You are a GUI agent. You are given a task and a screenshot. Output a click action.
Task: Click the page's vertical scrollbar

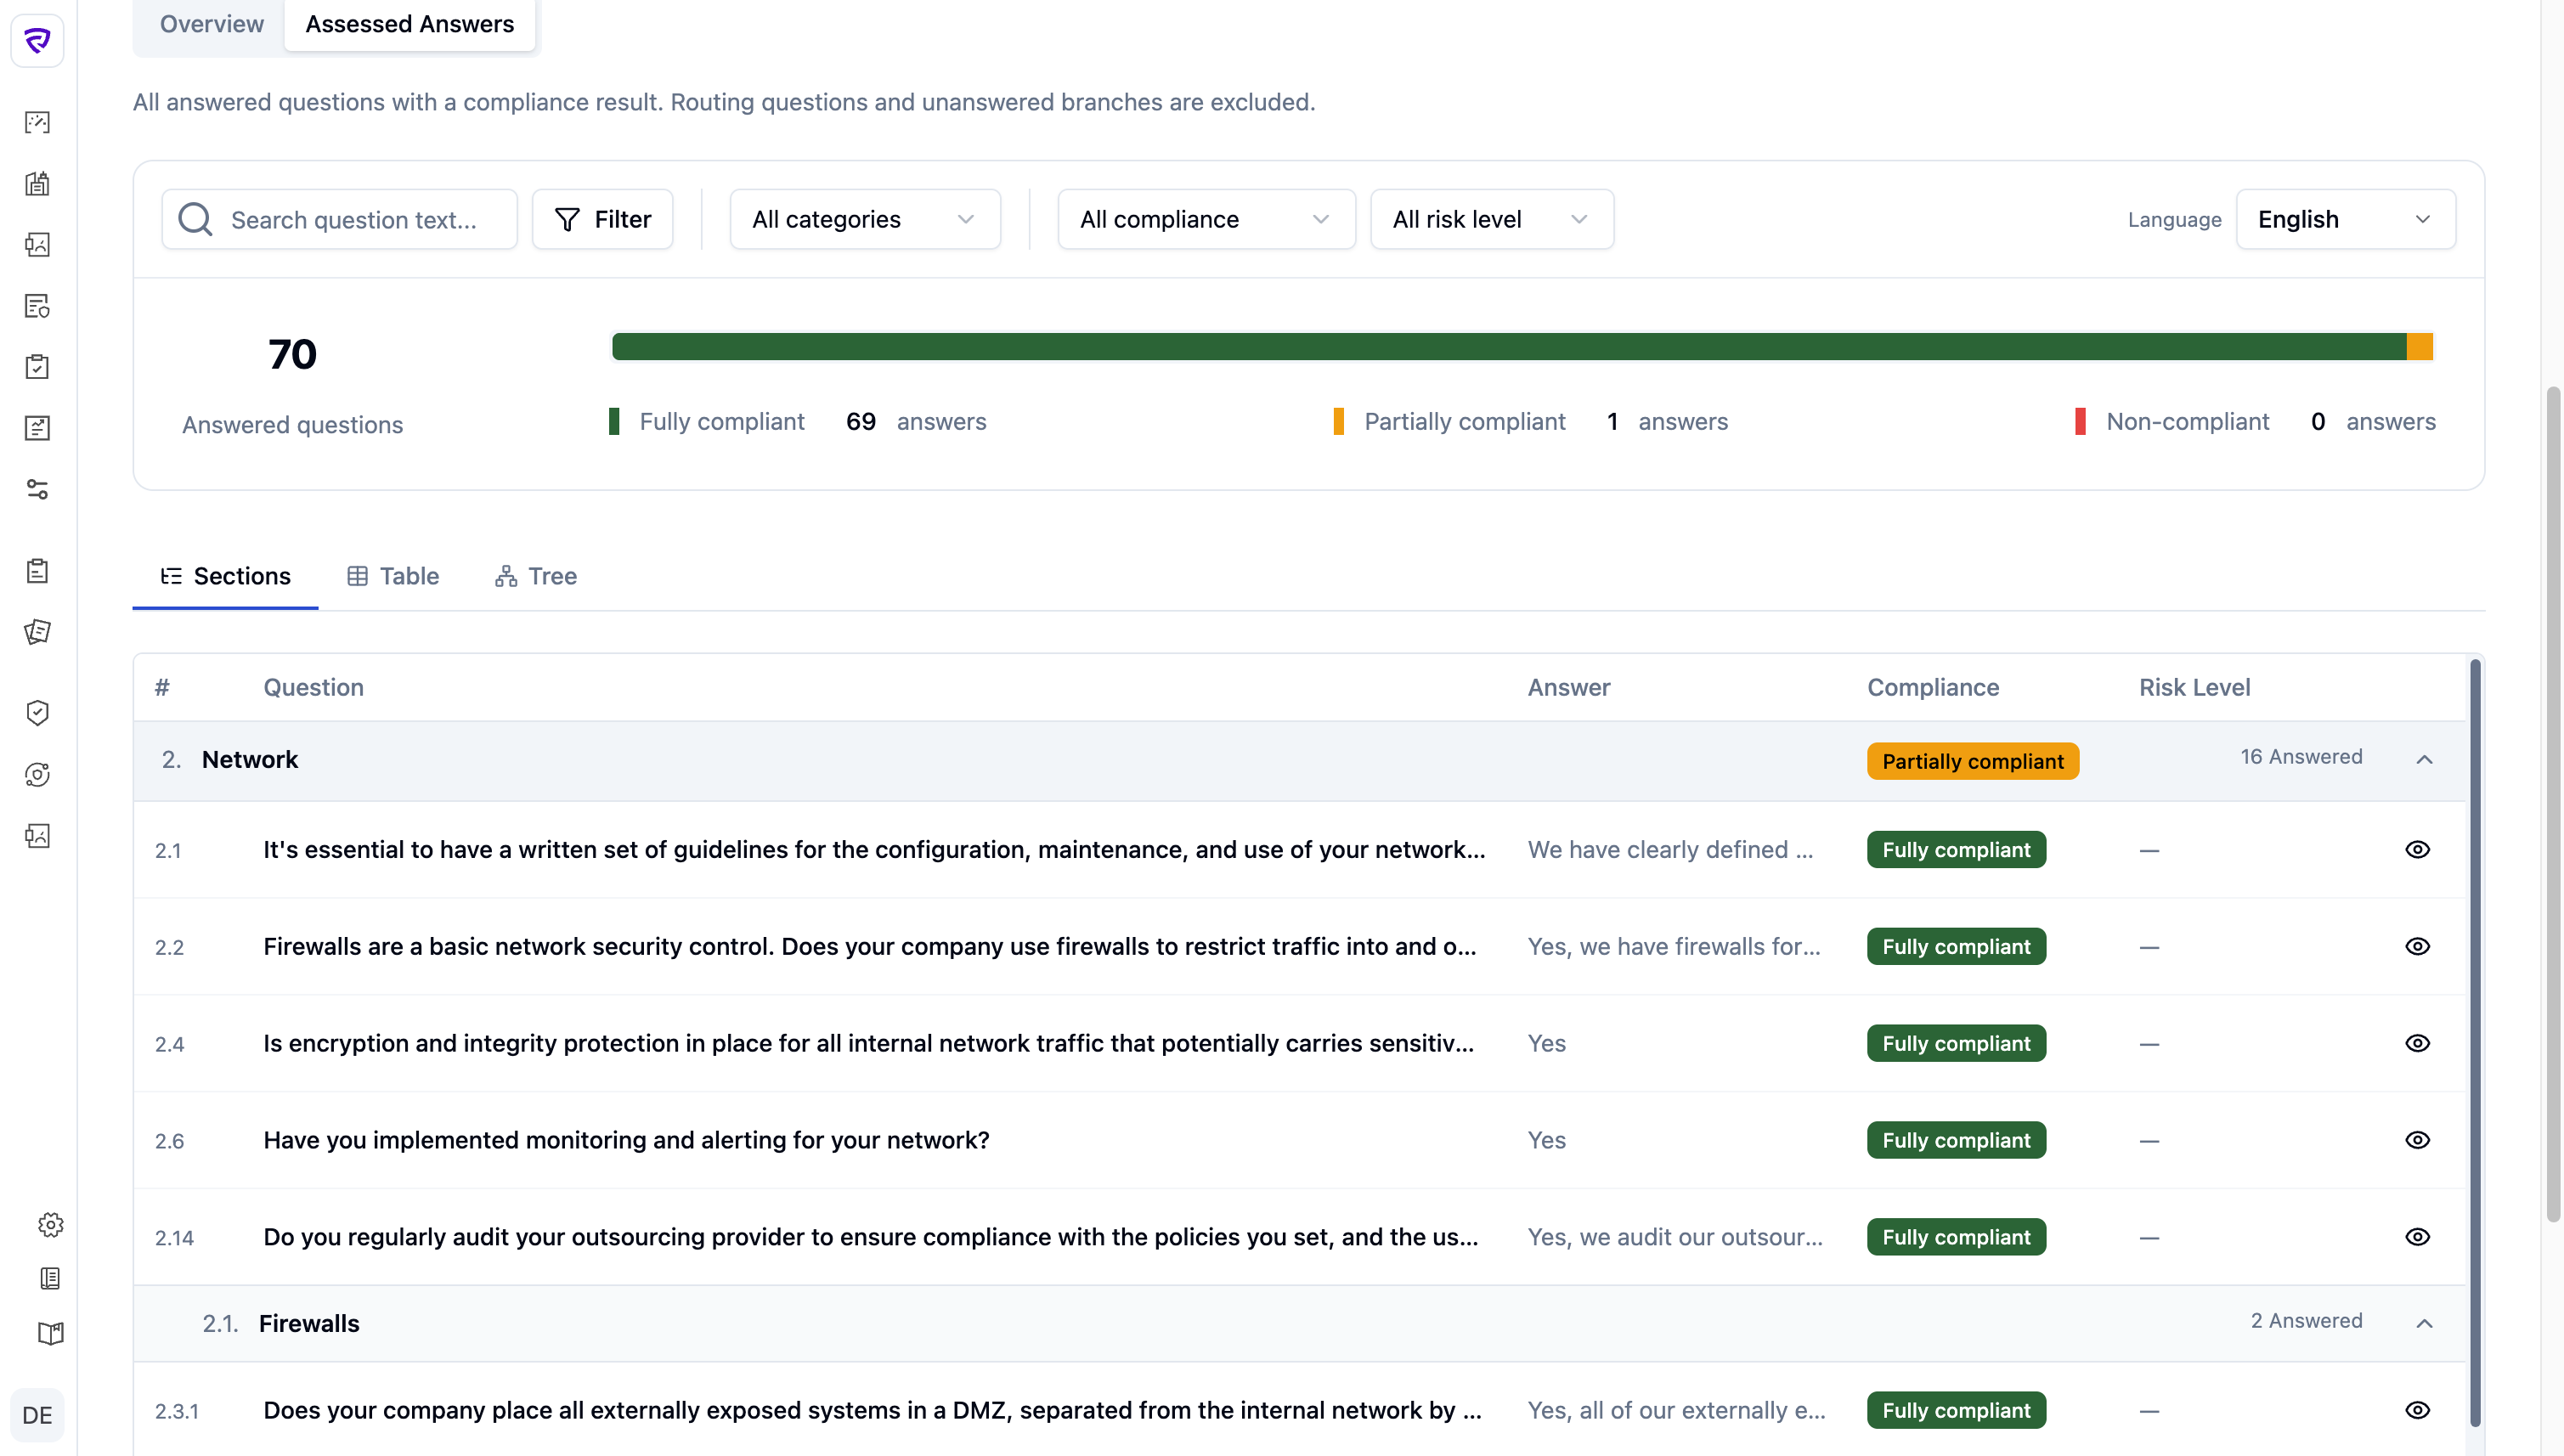tap(2553, 804)
